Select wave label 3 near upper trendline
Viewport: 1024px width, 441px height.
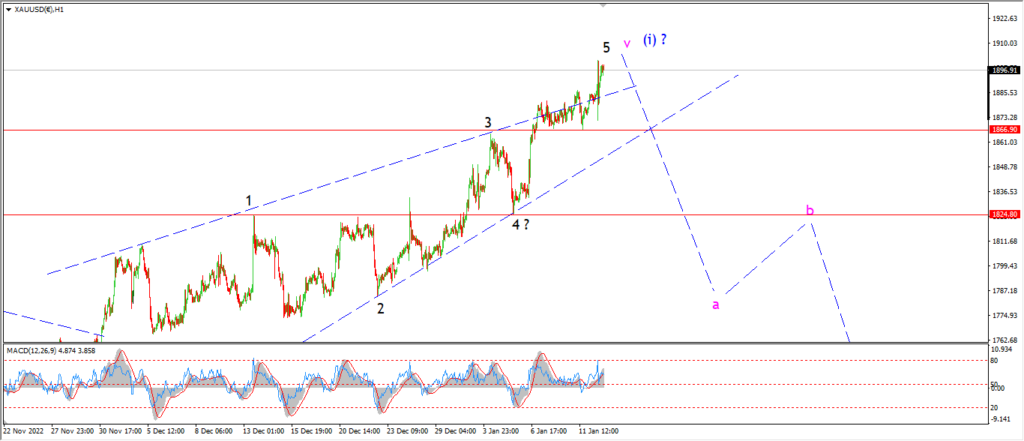488,123
